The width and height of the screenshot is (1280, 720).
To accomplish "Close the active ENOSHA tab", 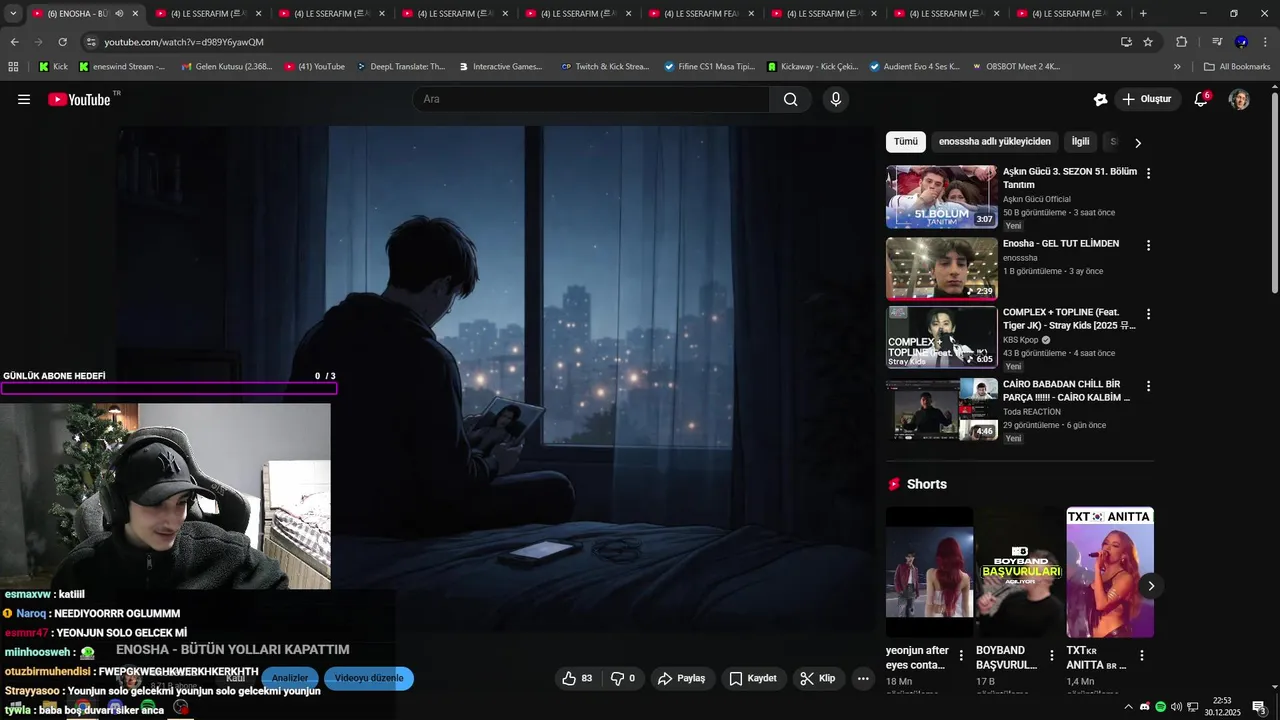I will click(x=135, y=14).
